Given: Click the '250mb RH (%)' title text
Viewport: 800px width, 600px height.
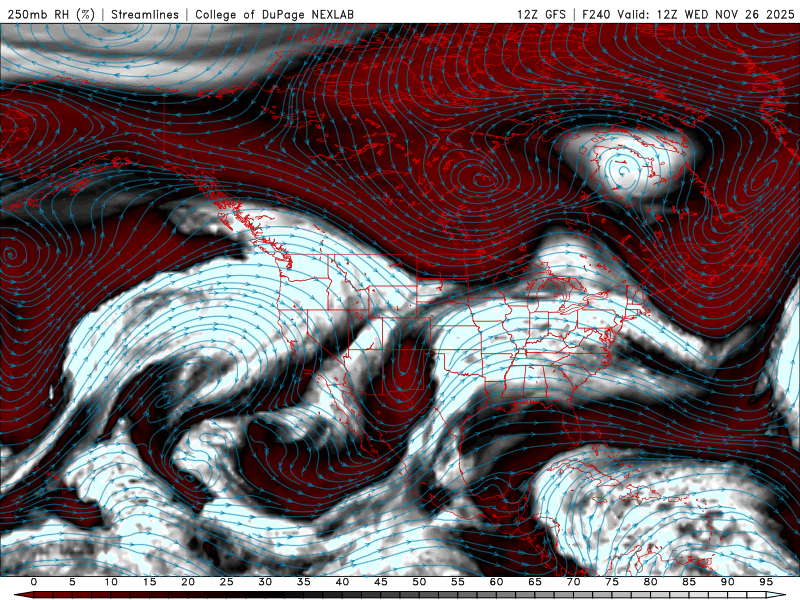Looking at the screenshot, I should tap(51, 14).
